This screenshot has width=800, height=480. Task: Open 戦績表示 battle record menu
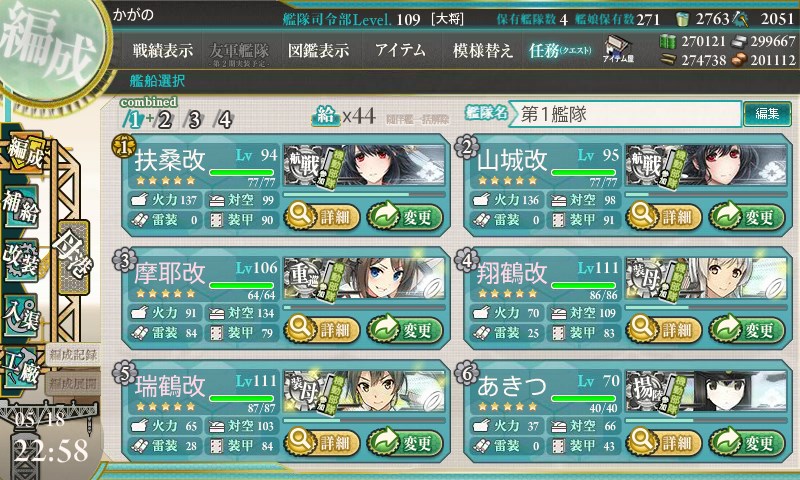pyautogui.click(x=163, y=50)
